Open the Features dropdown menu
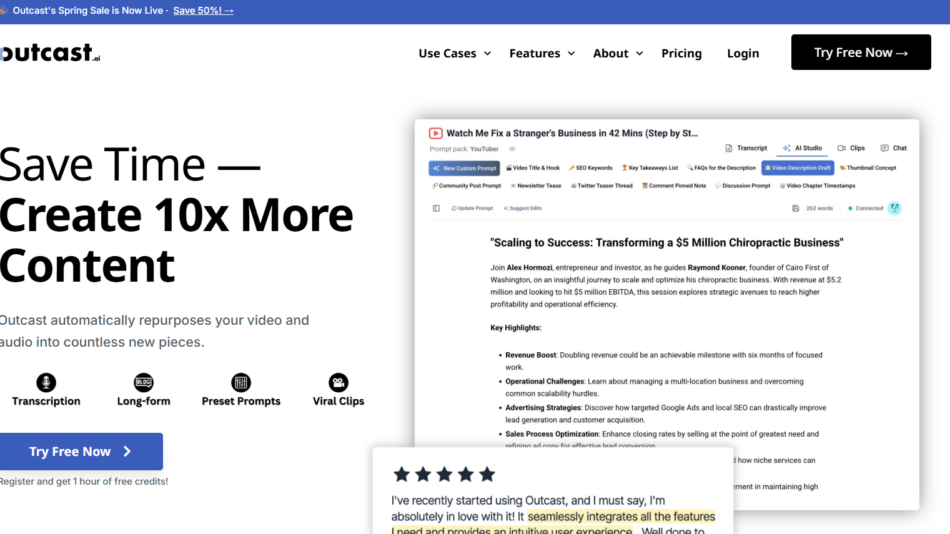Screen dimensions: 950x534 [x=543, y=53]
